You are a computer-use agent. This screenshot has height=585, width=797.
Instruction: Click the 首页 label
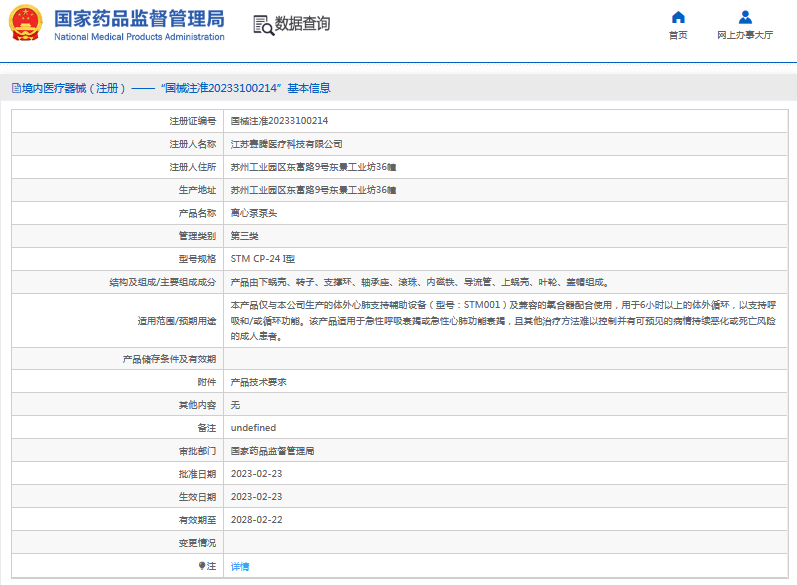pos(678,35)
